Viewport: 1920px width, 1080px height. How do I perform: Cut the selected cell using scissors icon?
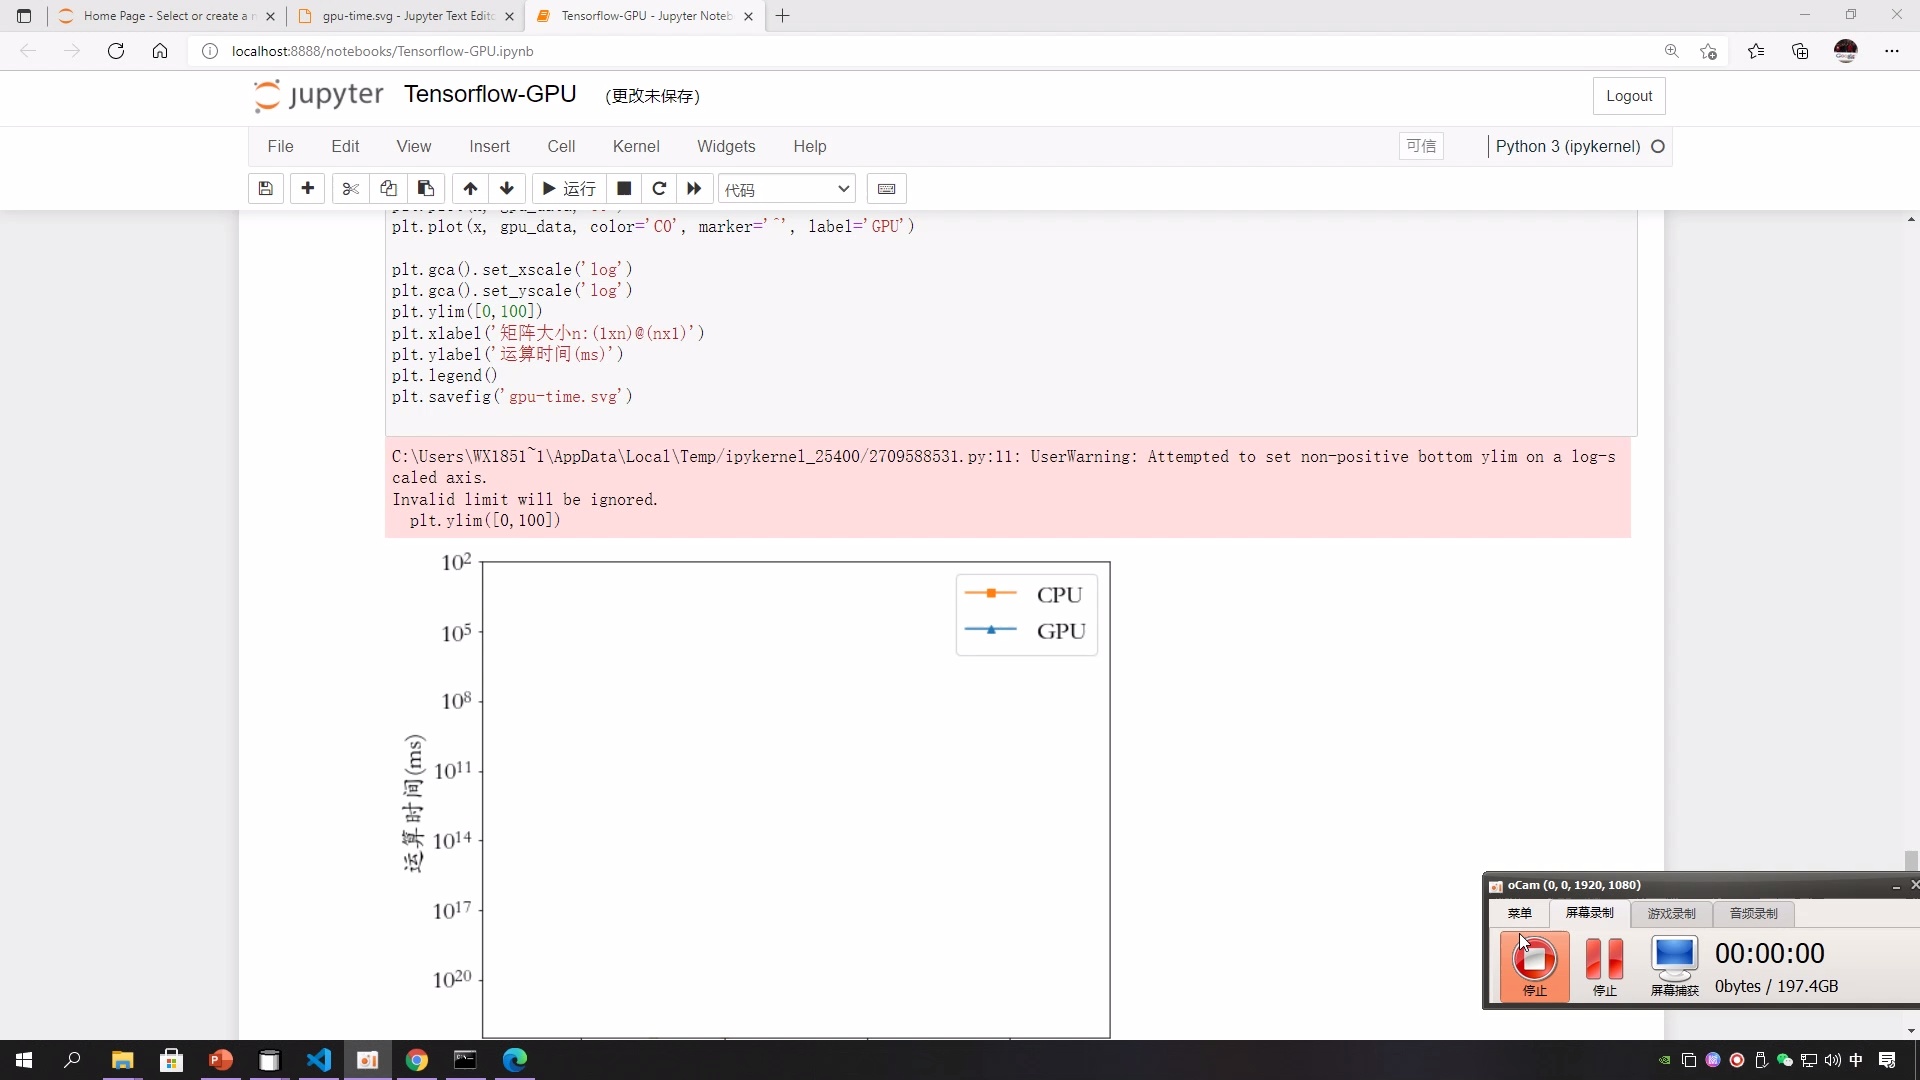[x=350, y=188]
